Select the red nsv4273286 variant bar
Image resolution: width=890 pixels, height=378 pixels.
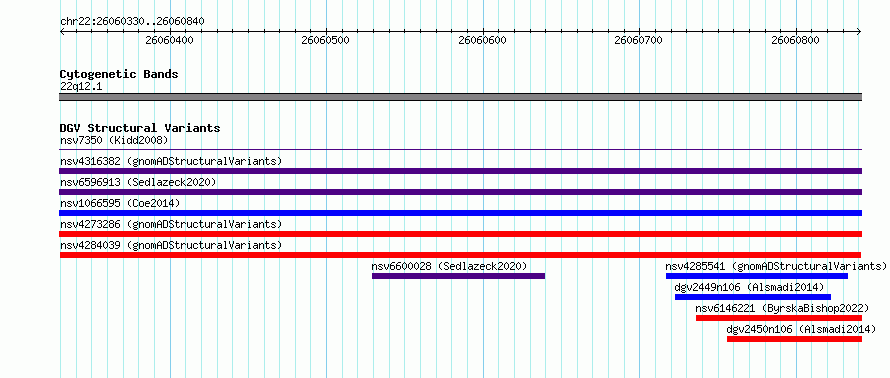[x=461, y=234]
